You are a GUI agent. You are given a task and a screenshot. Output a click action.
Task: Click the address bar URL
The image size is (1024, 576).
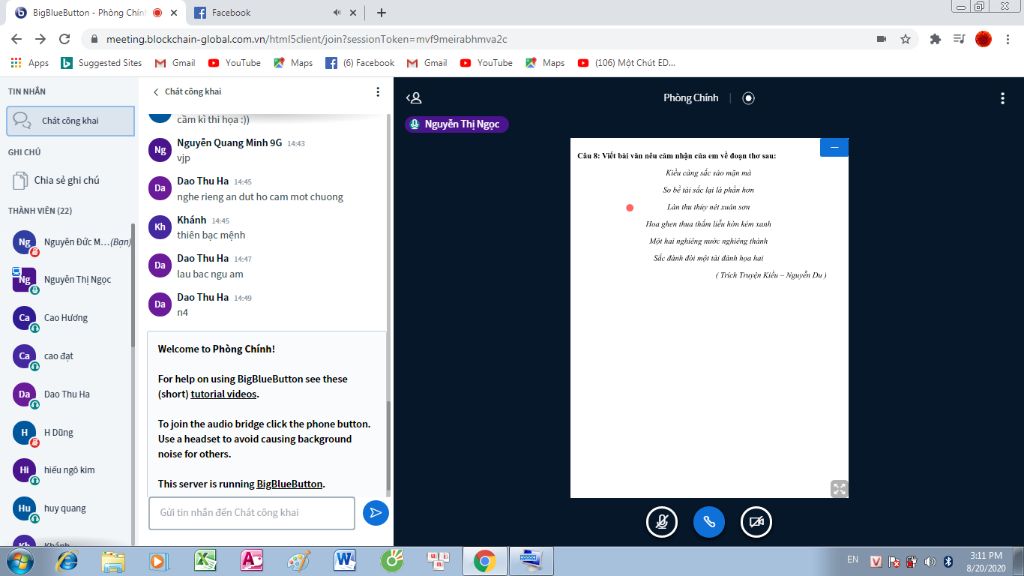[307, 39]
